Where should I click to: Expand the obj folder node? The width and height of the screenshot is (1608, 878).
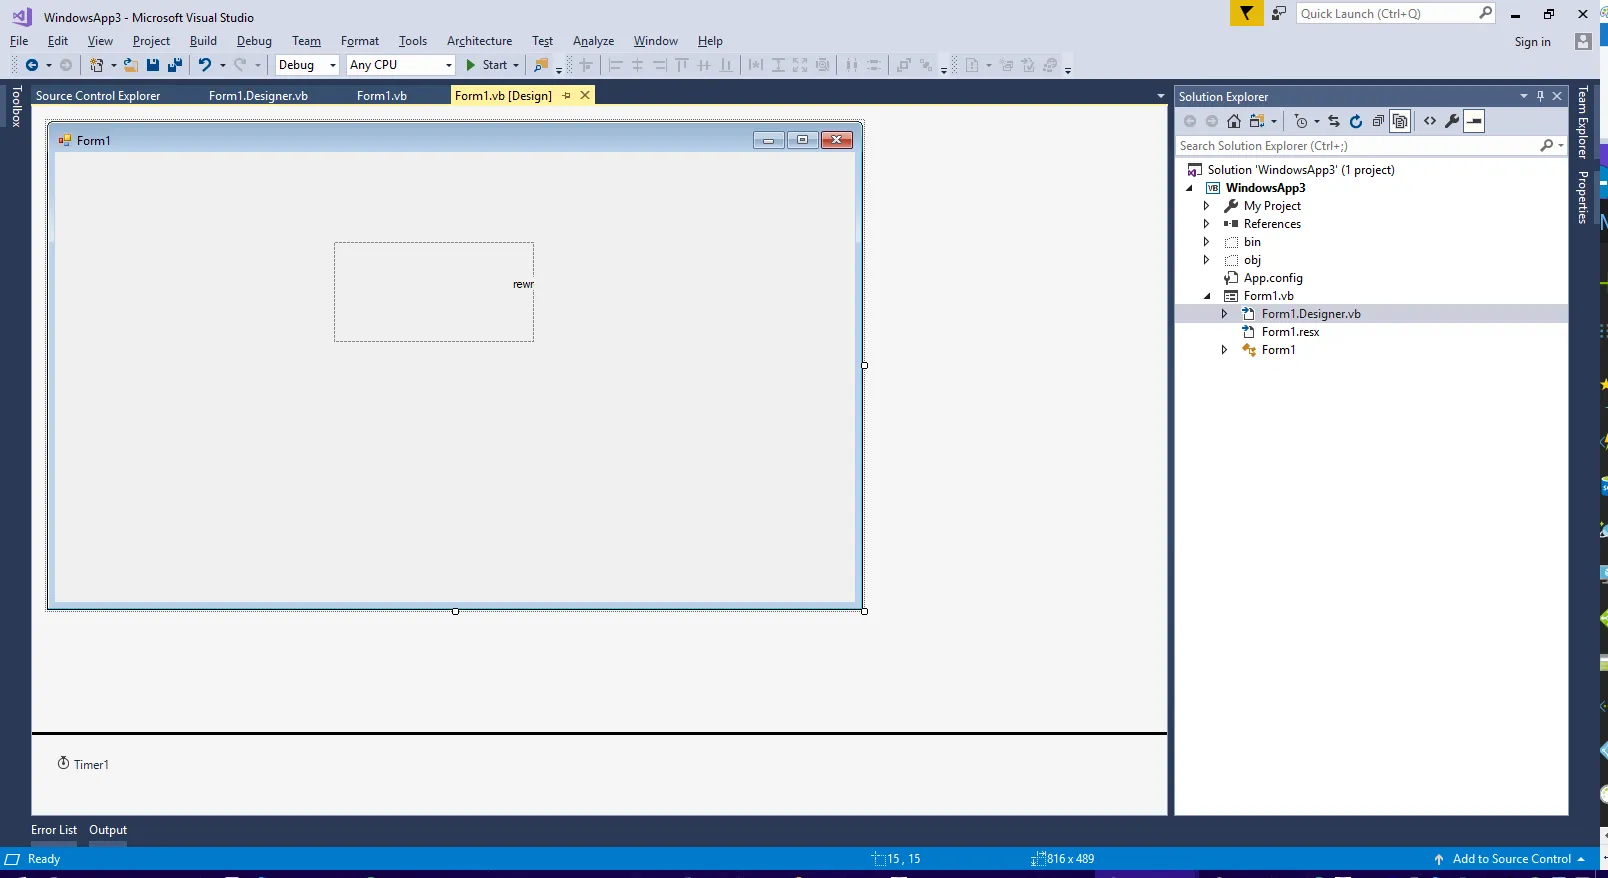click(x=1206, y=260)
